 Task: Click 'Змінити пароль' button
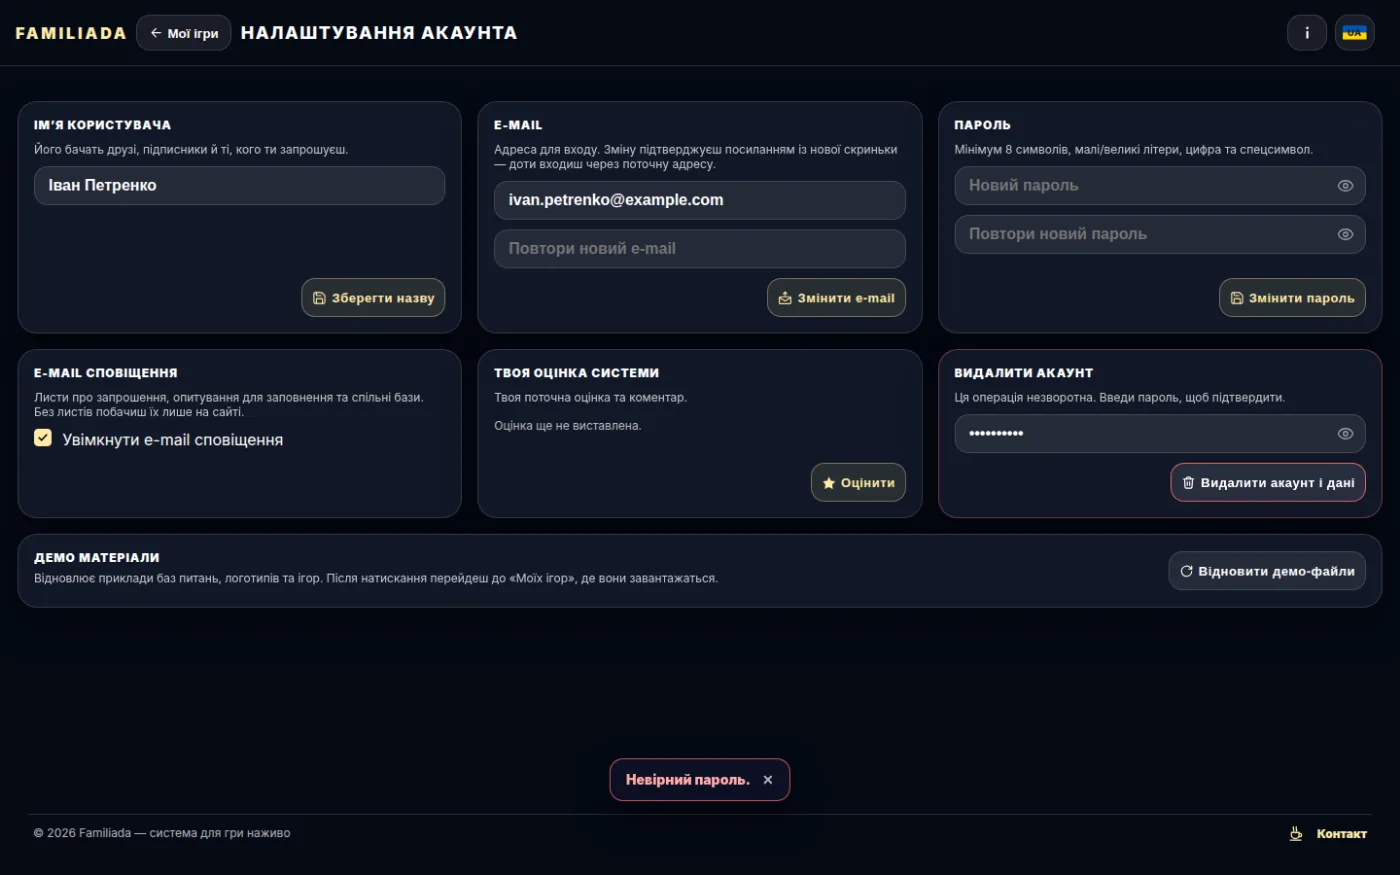tap(1292, 298)
